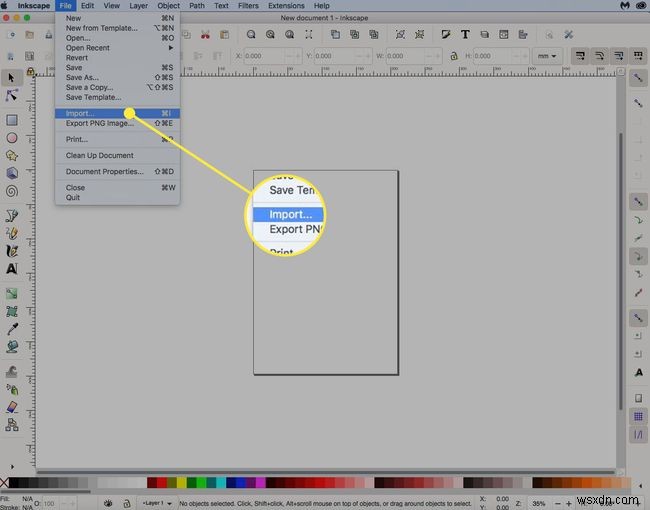Select the Spray tool
This screenshot has height=510, width=650.
coord(12,389)
